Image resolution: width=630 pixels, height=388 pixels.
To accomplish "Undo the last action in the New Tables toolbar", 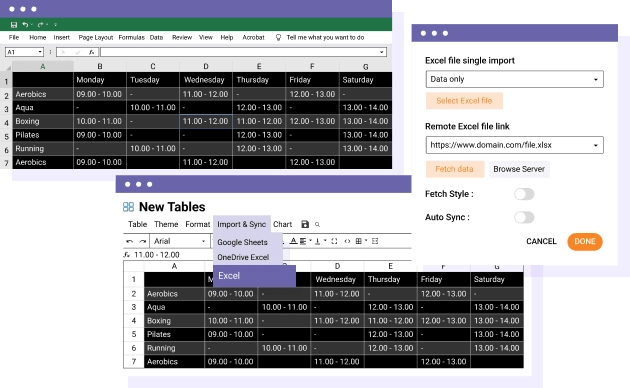I will pyautogui.click(x=129, y=241).
